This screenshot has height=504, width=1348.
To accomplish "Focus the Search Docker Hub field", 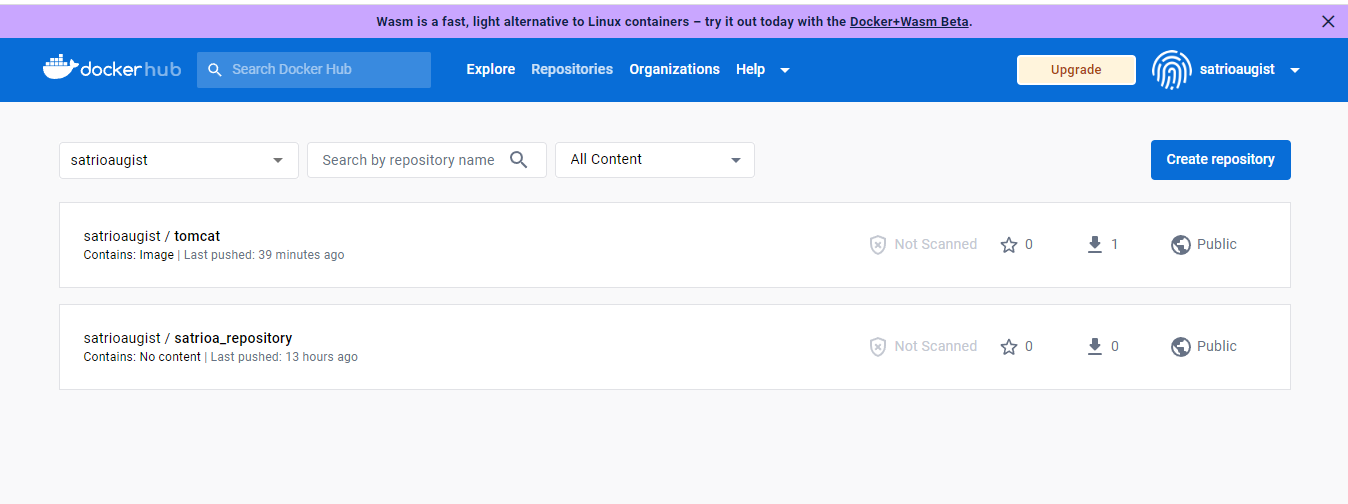I will [x=314, y=70].
